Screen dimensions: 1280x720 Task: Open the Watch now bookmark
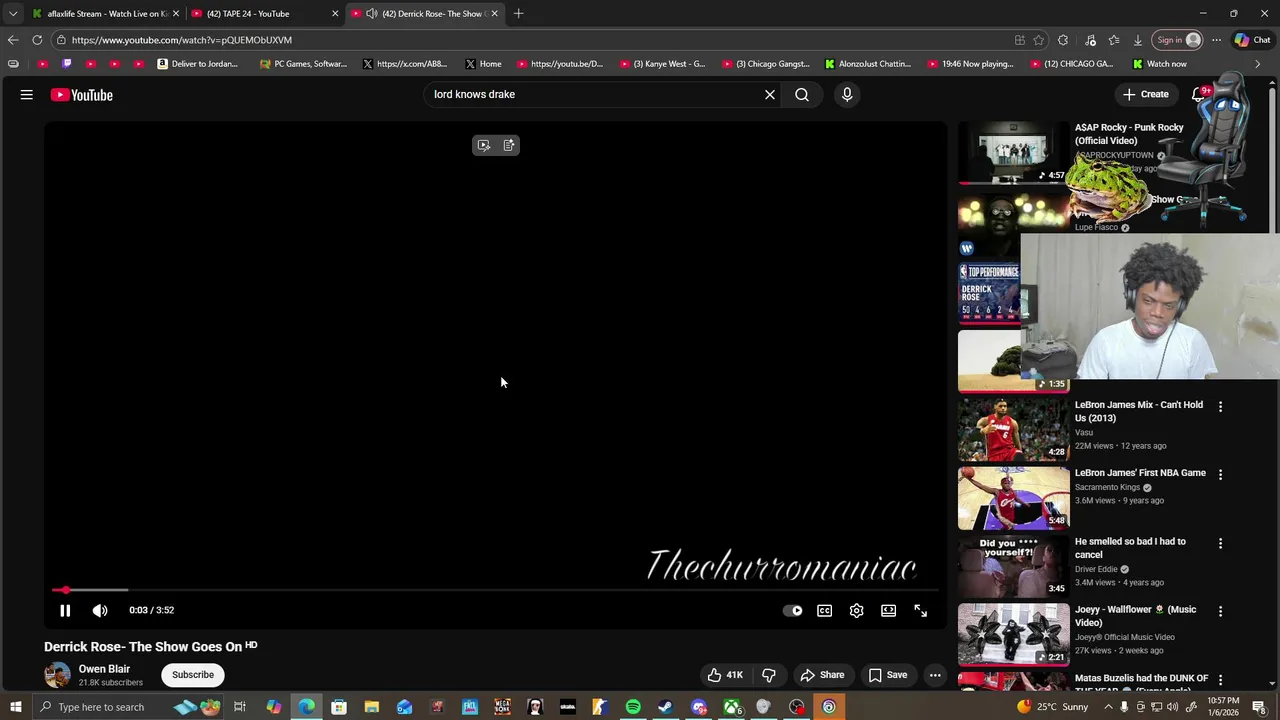(1160, 64)
